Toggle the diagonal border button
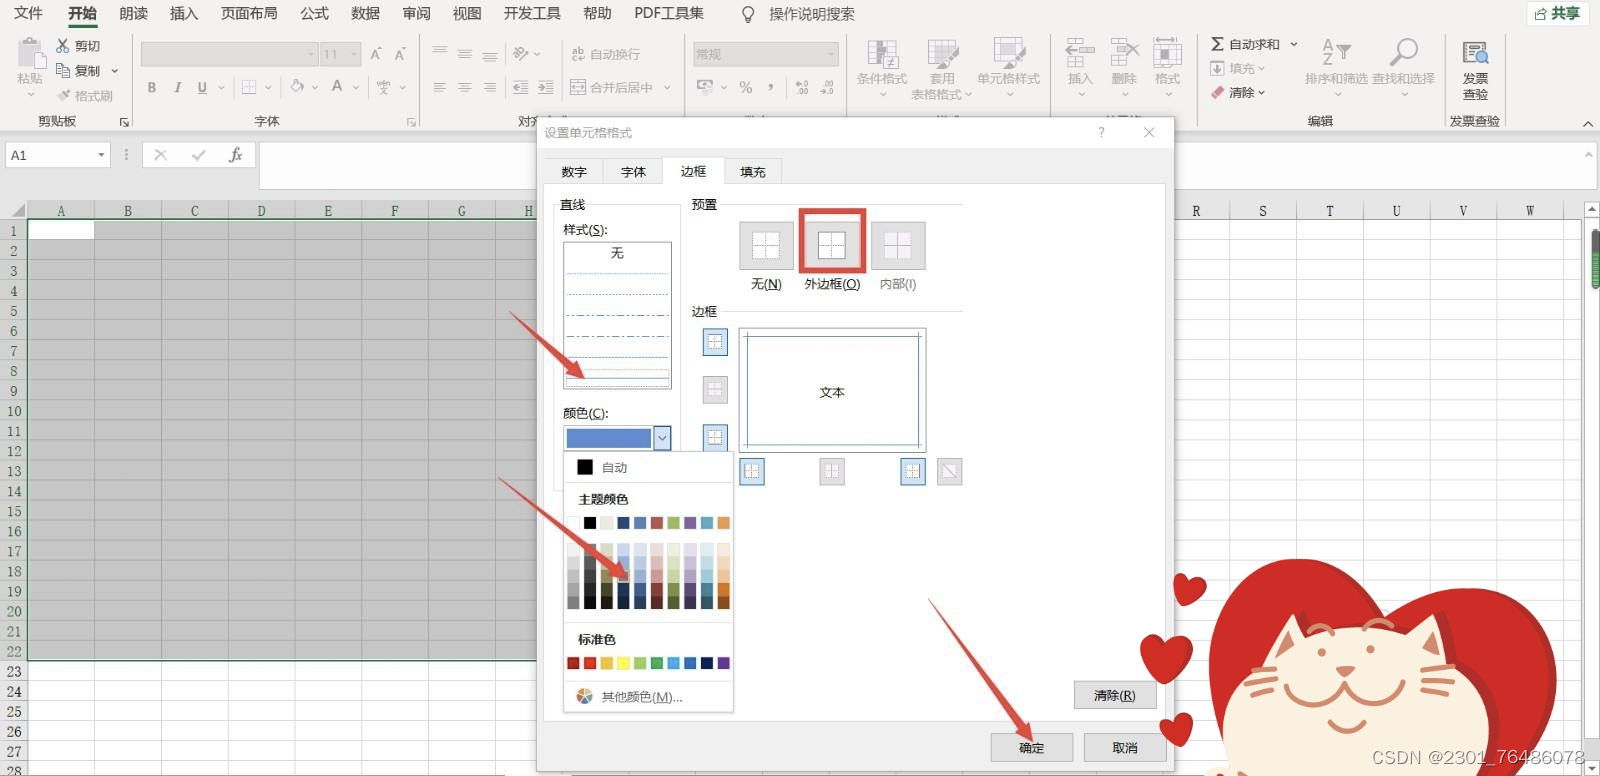Screen dimensions: 1600x776 950,471
